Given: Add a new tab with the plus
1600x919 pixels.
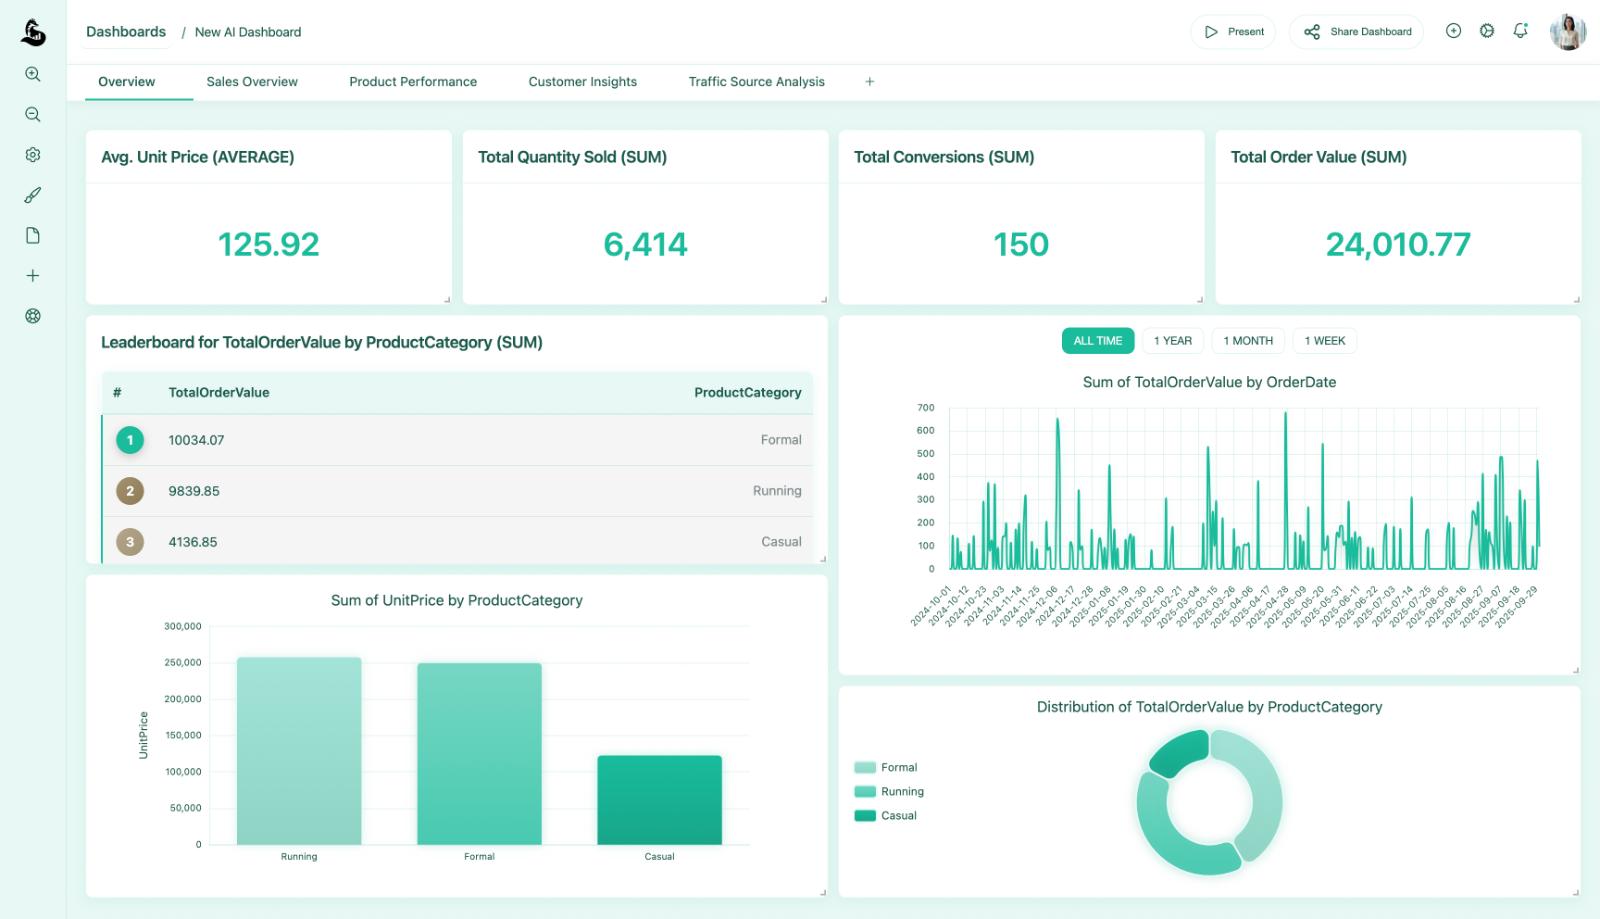Looking at the screenshot, I should (x=869, y=82).
